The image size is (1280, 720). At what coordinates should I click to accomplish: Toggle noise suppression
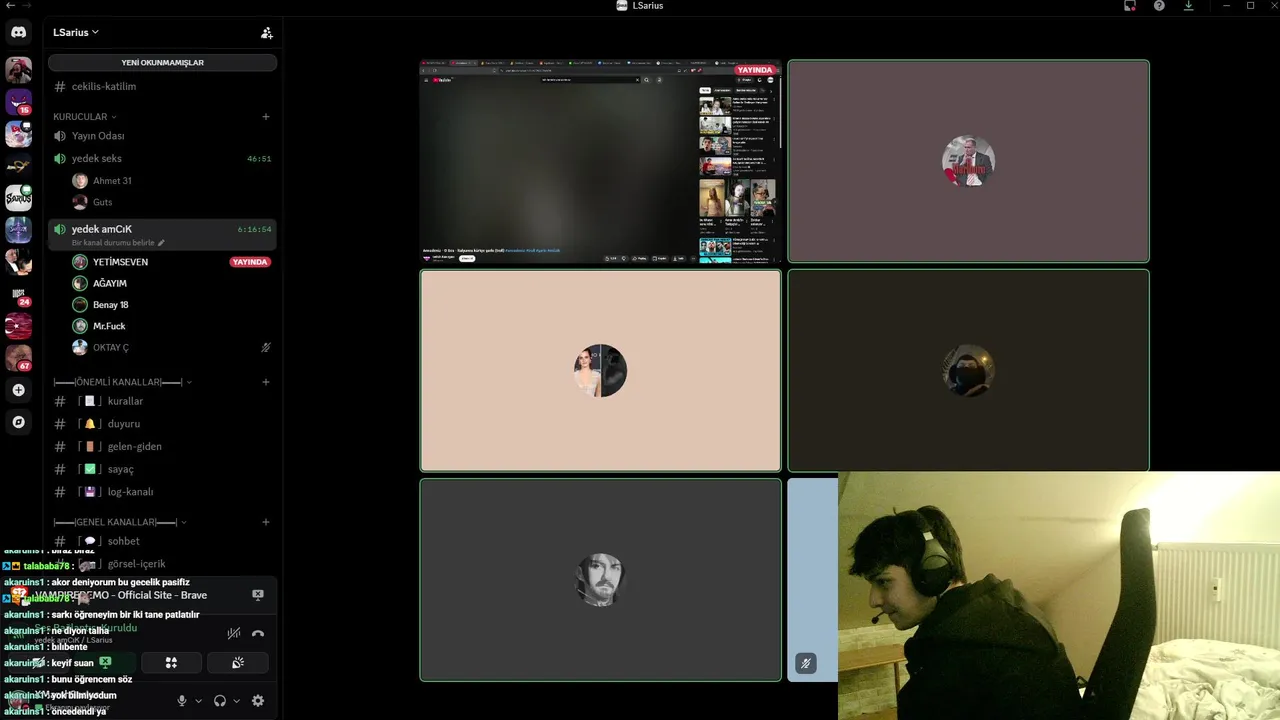[x=234, y=633]
